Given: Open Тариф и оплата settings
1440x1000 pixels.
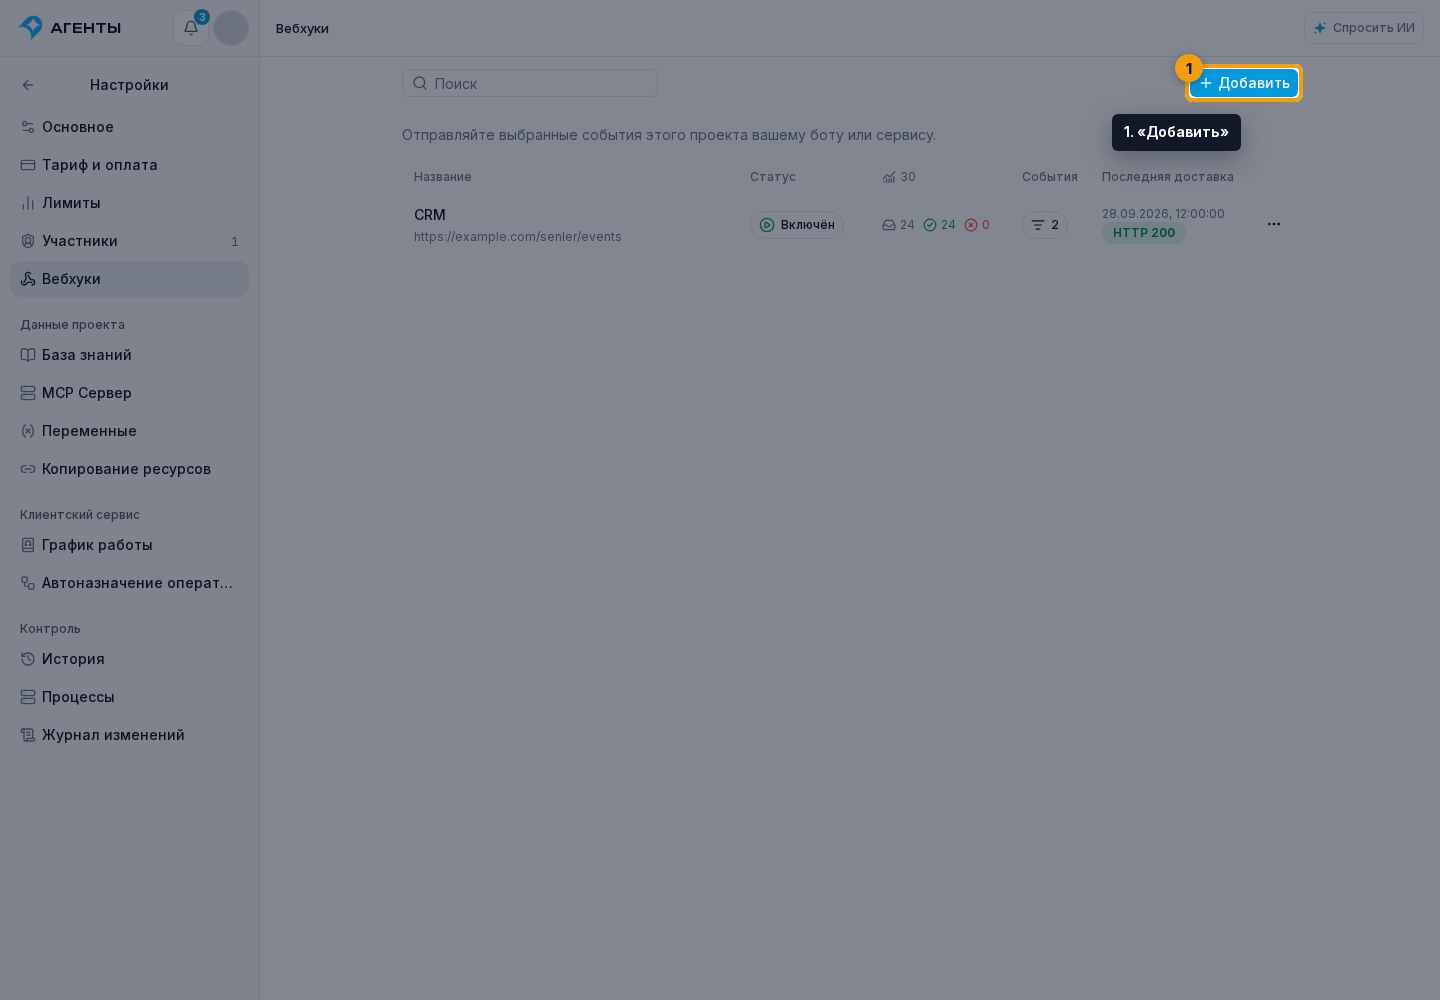Looking at the screenshot, I should click(x=129, y=165).
